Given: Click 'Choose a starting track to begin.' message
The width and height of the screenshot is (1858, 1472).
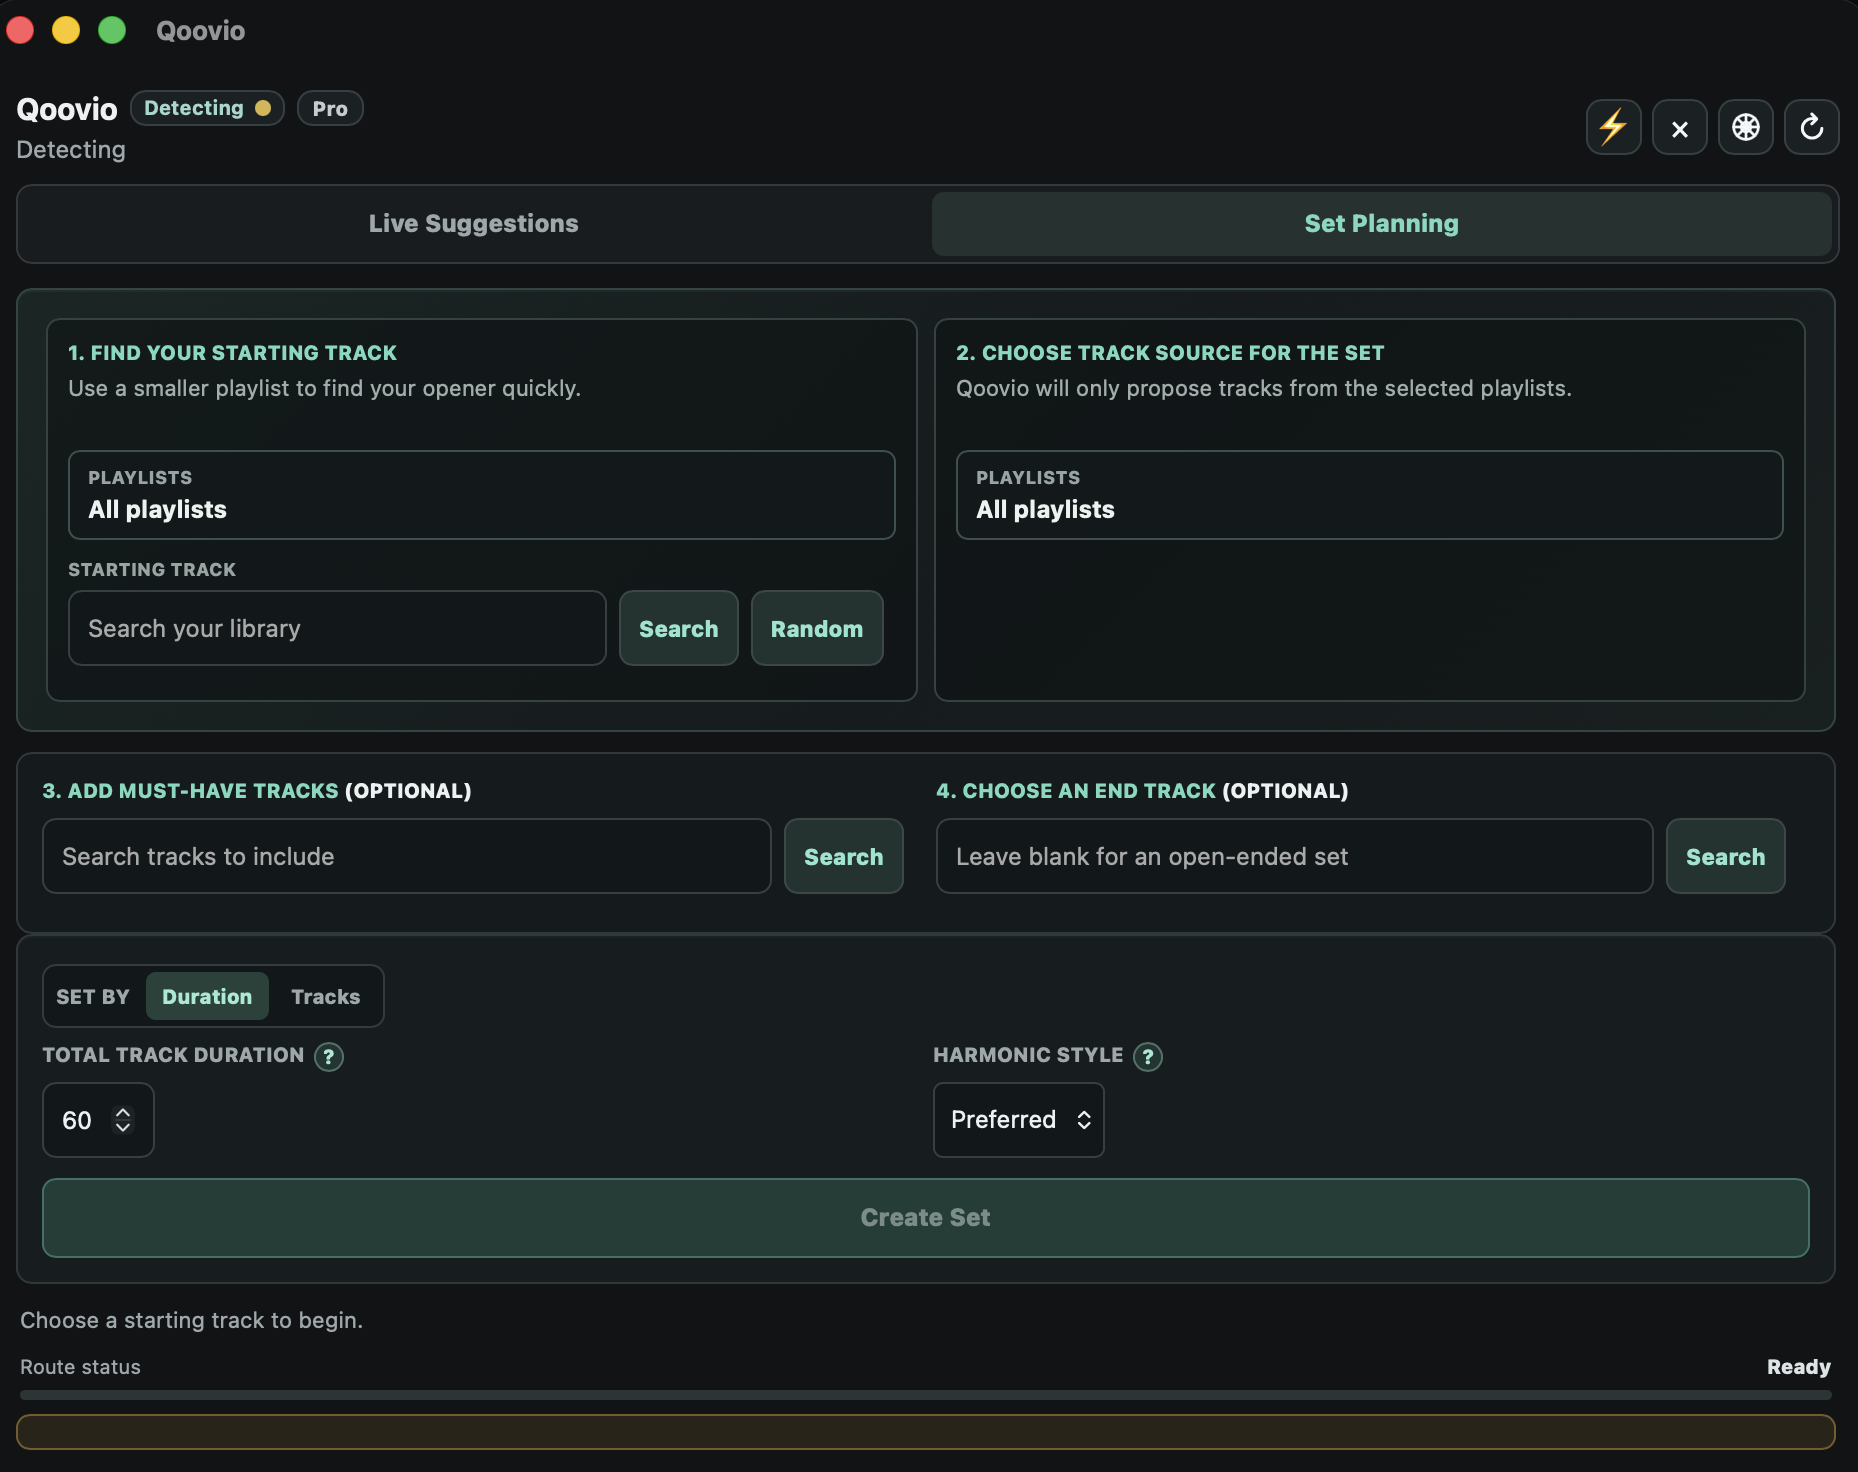Looking at the screenshot, I should point(191,1320).
